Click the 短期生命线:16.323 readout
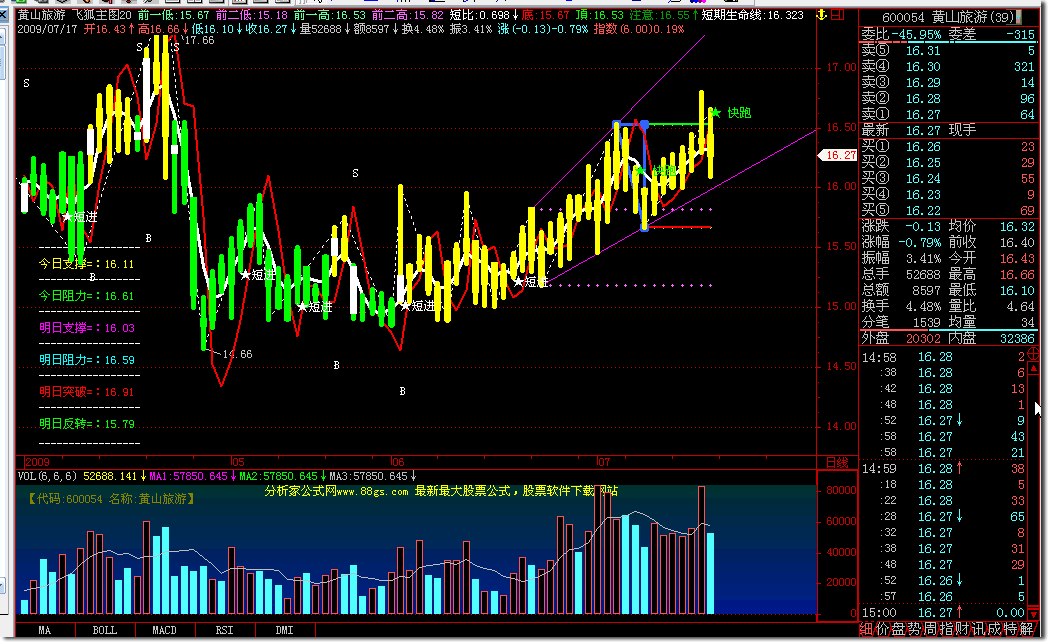The width and height of the screenshot is (1051, 644). (x=752, y=15)
